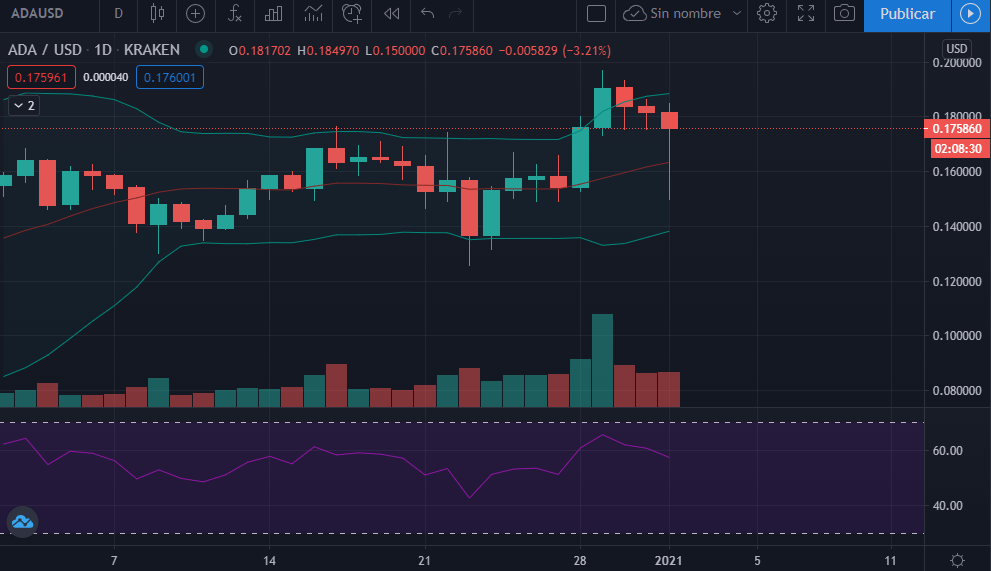Click the 2021 date label on time axis
The width and height of the screenshot is (991, 571).
coord(668,560)
